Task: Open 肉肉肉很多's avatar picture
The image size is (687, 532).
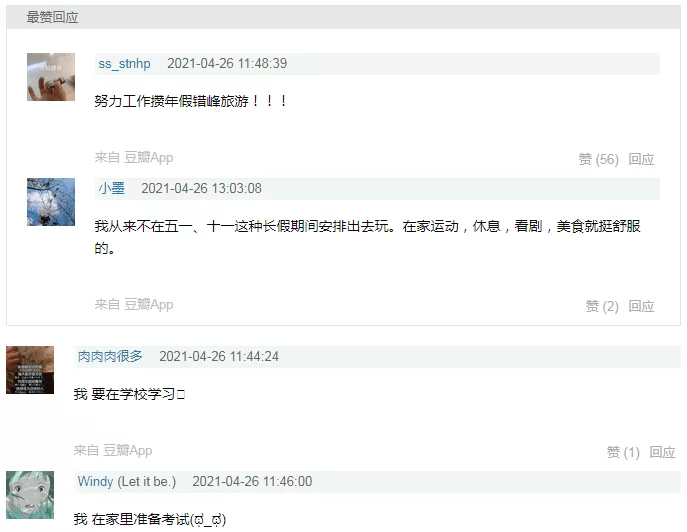Action: click(30, 370)
